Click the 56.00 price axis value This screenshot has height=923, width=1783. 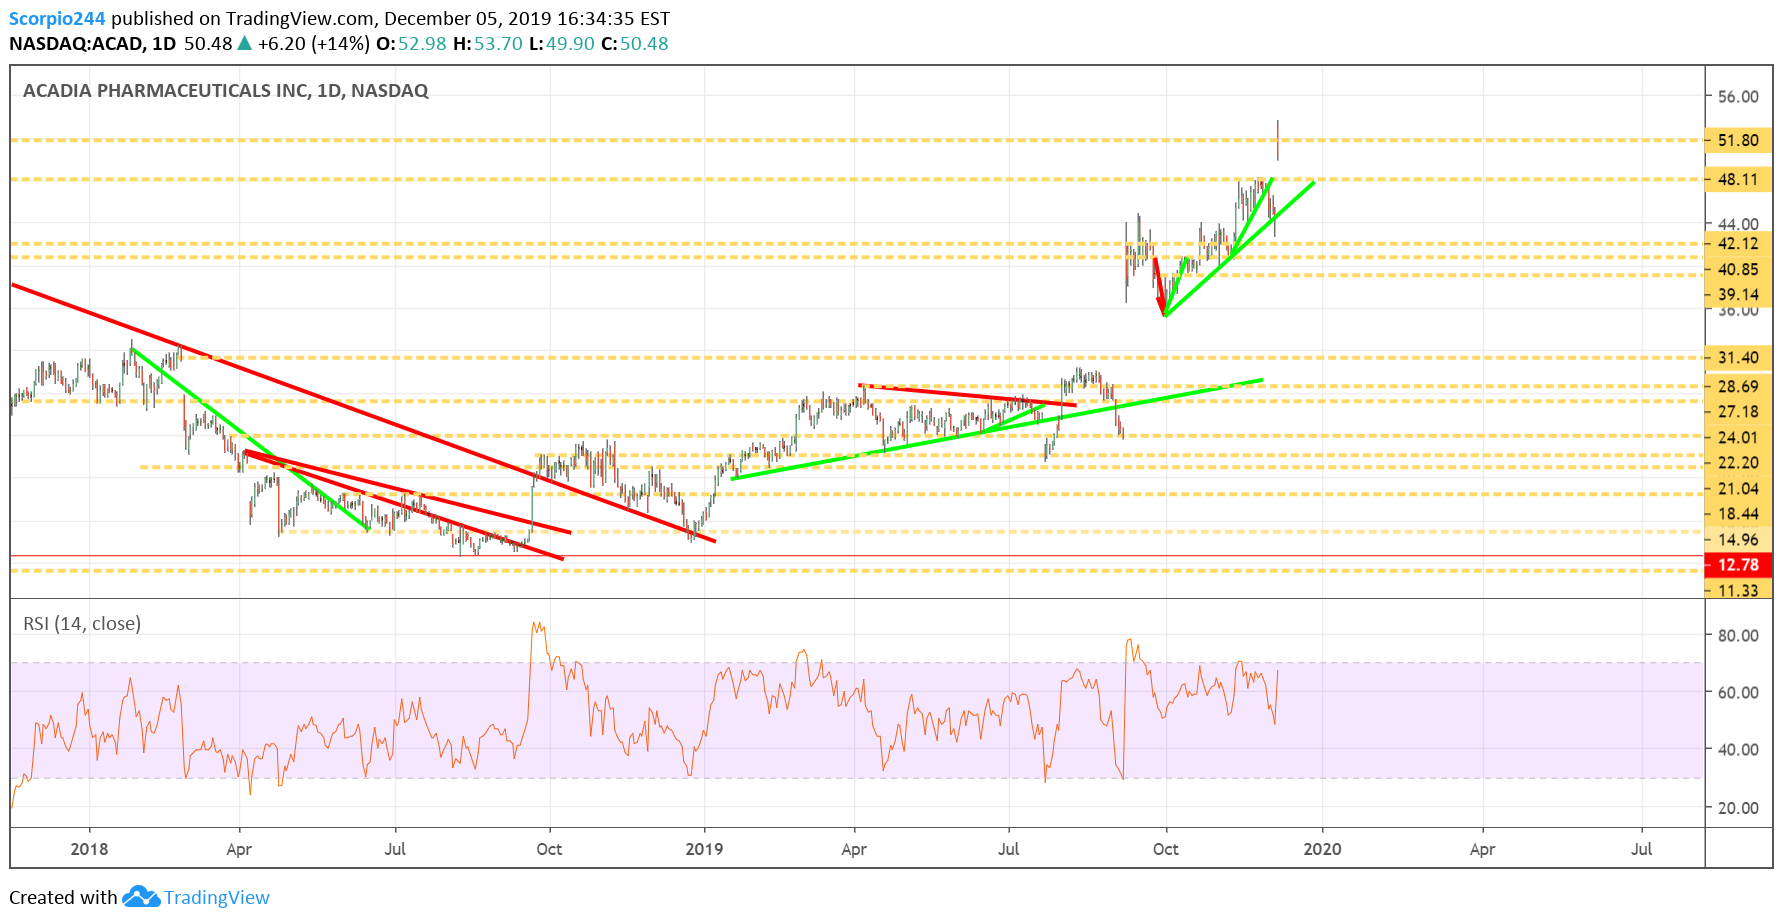pyautogui.click(x=1738, y=96)
